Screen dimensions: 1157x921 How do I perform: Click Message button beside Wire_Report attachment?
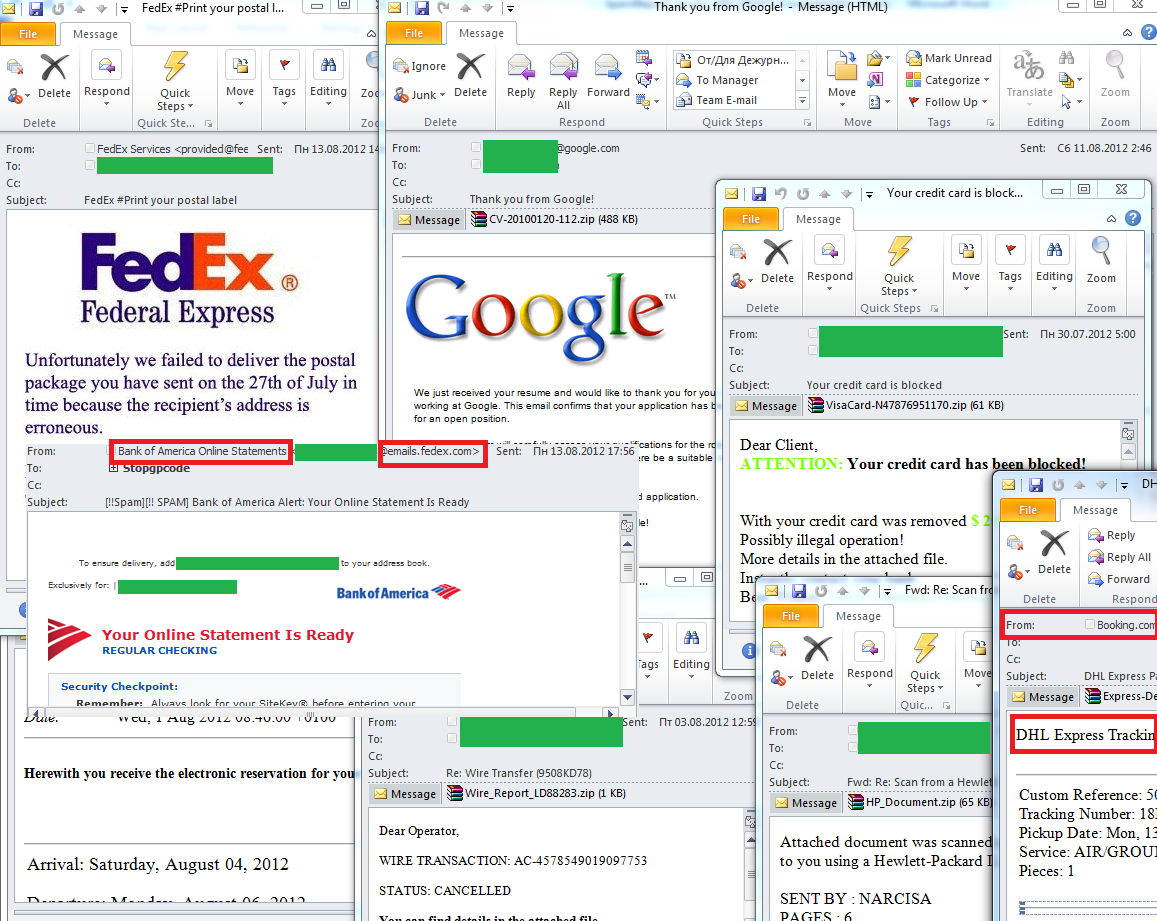[x=405, y=793]
